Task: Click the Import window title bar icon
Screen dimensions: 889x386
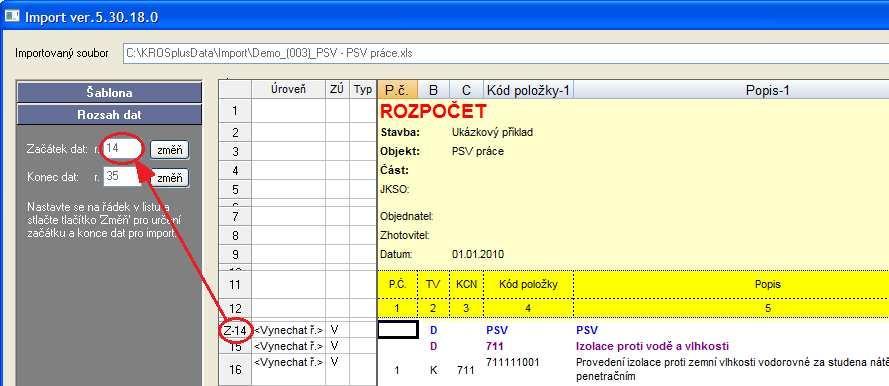Action: pyautogui.click(x=11, y=16)
